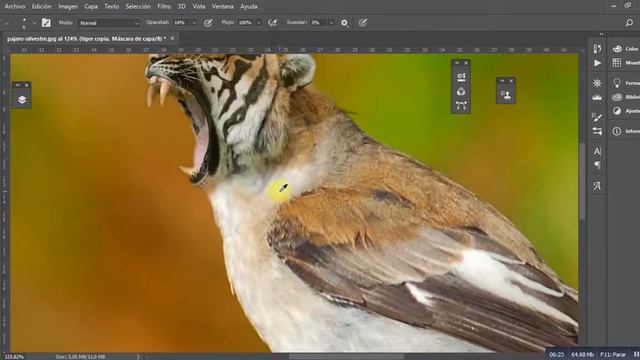Open the Character panel icon

pos(597,151)
